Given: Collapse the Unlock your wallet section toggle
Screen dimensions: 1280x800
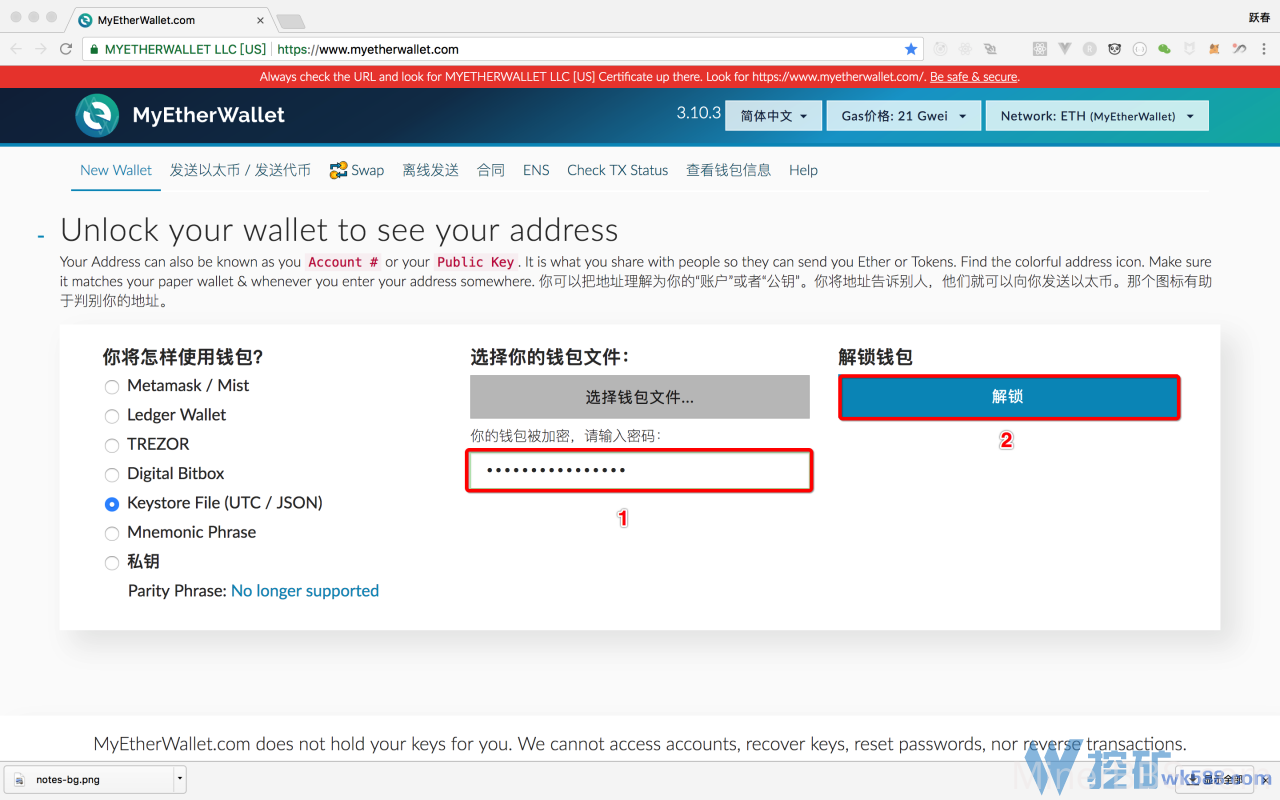Looking at the screenshot, I should pyautogui.click(x=41, y=236).
